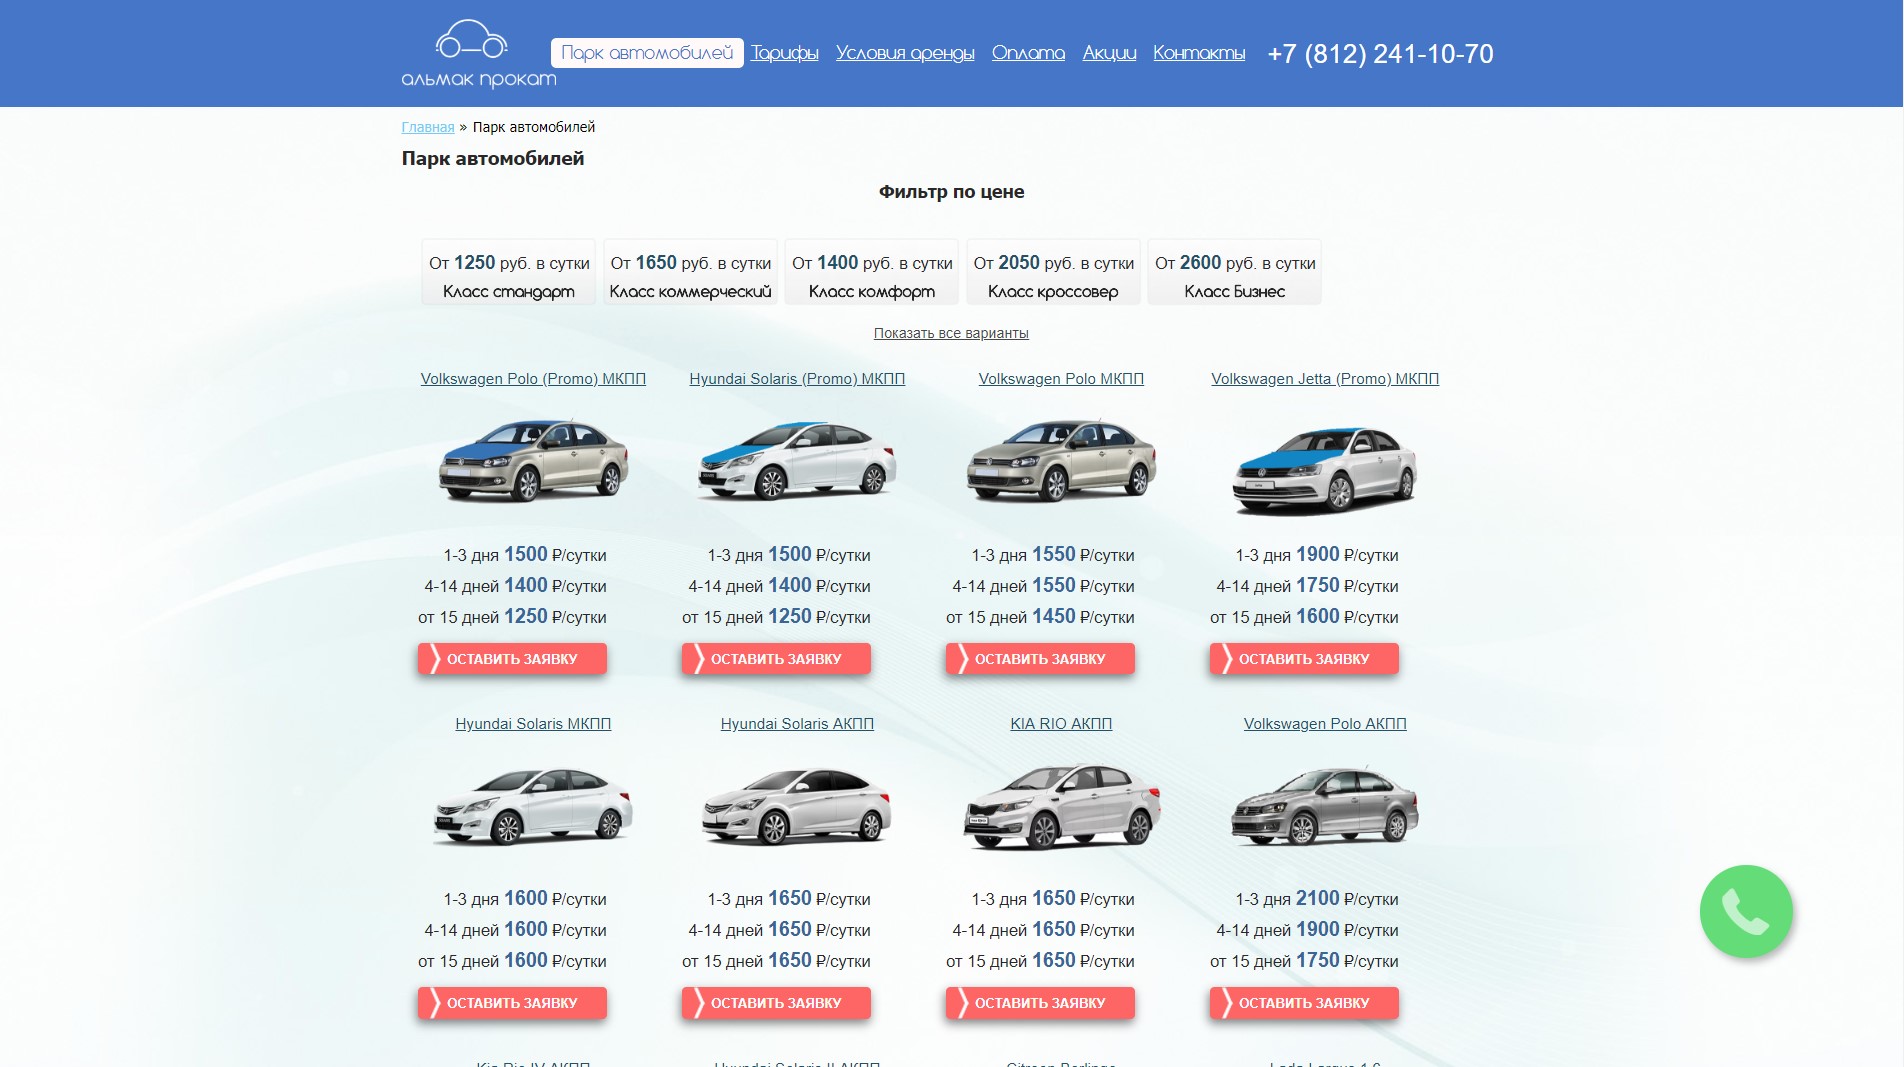
Task: Оставить заявку for Volkswagen Polo АКПП
Action: click(x=1304, y=1003)
